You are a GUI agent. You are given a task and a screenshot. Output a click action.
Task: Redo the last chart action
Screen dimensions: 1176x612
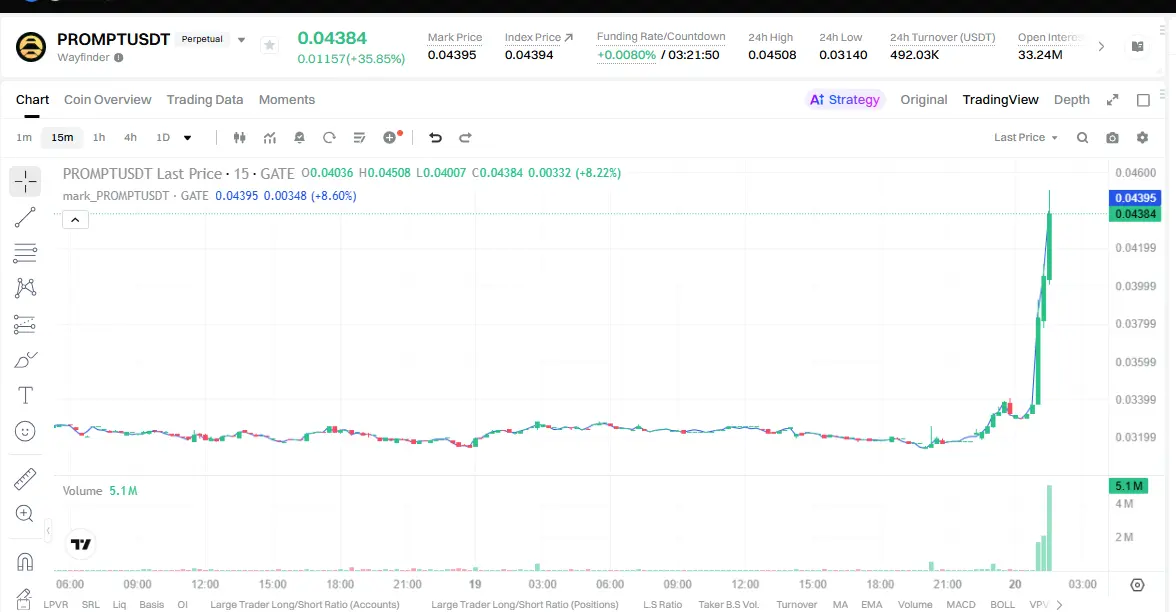465,137
